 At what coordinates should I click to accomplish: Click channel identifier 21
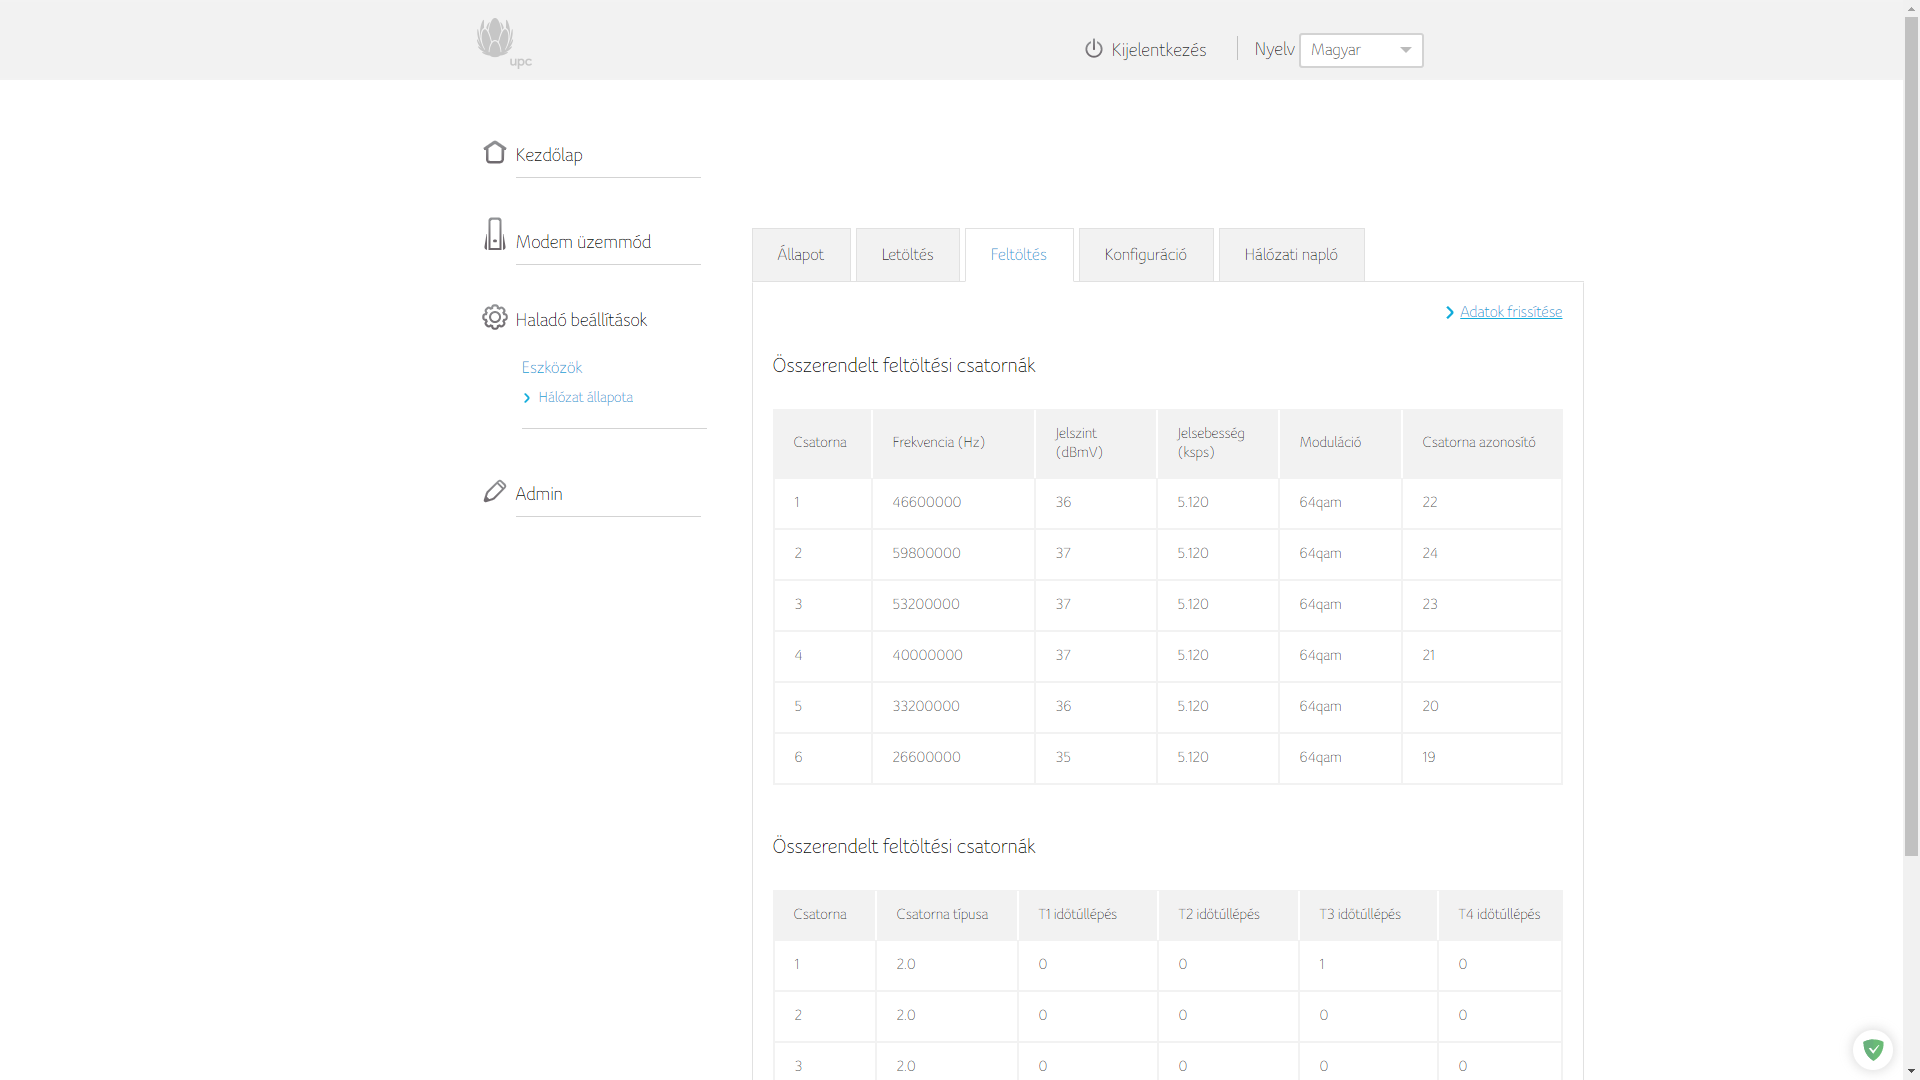1428,655
